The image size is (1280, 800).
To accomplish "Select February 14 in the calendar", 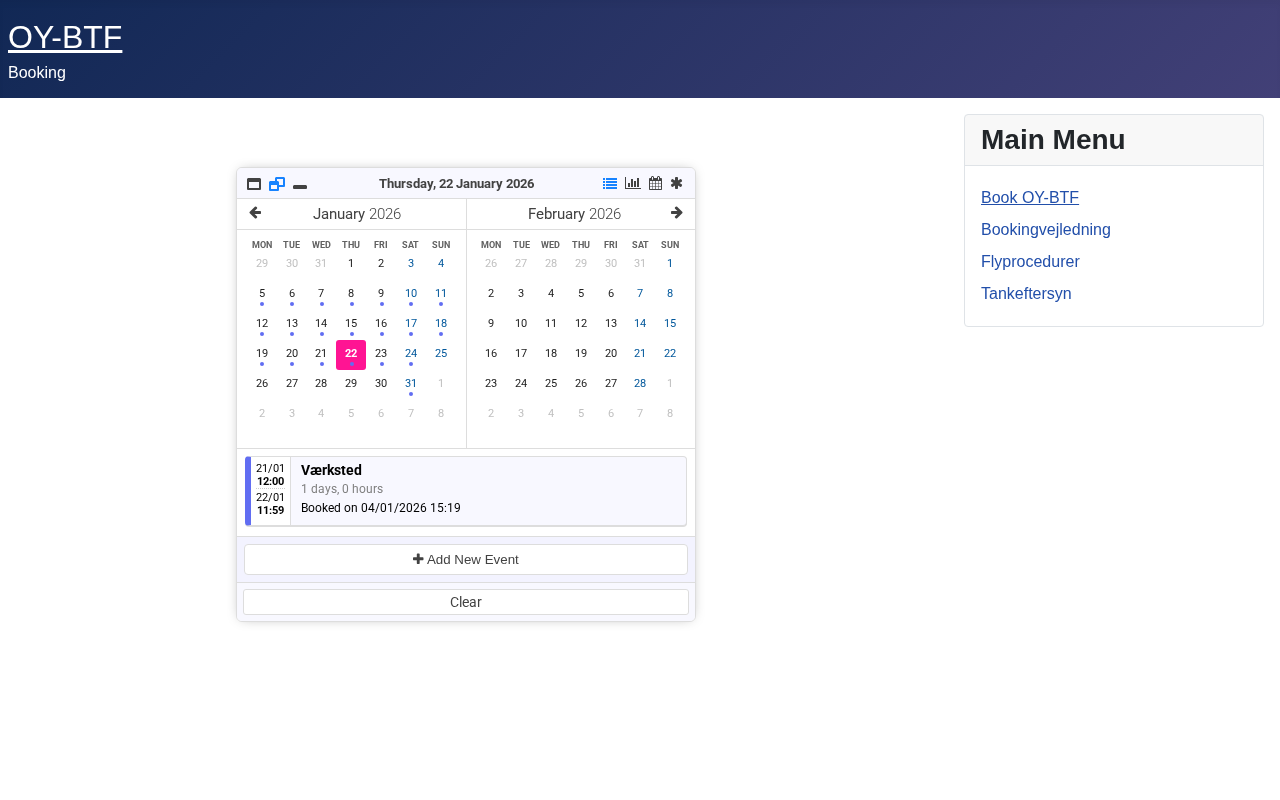I will [640, 324].
